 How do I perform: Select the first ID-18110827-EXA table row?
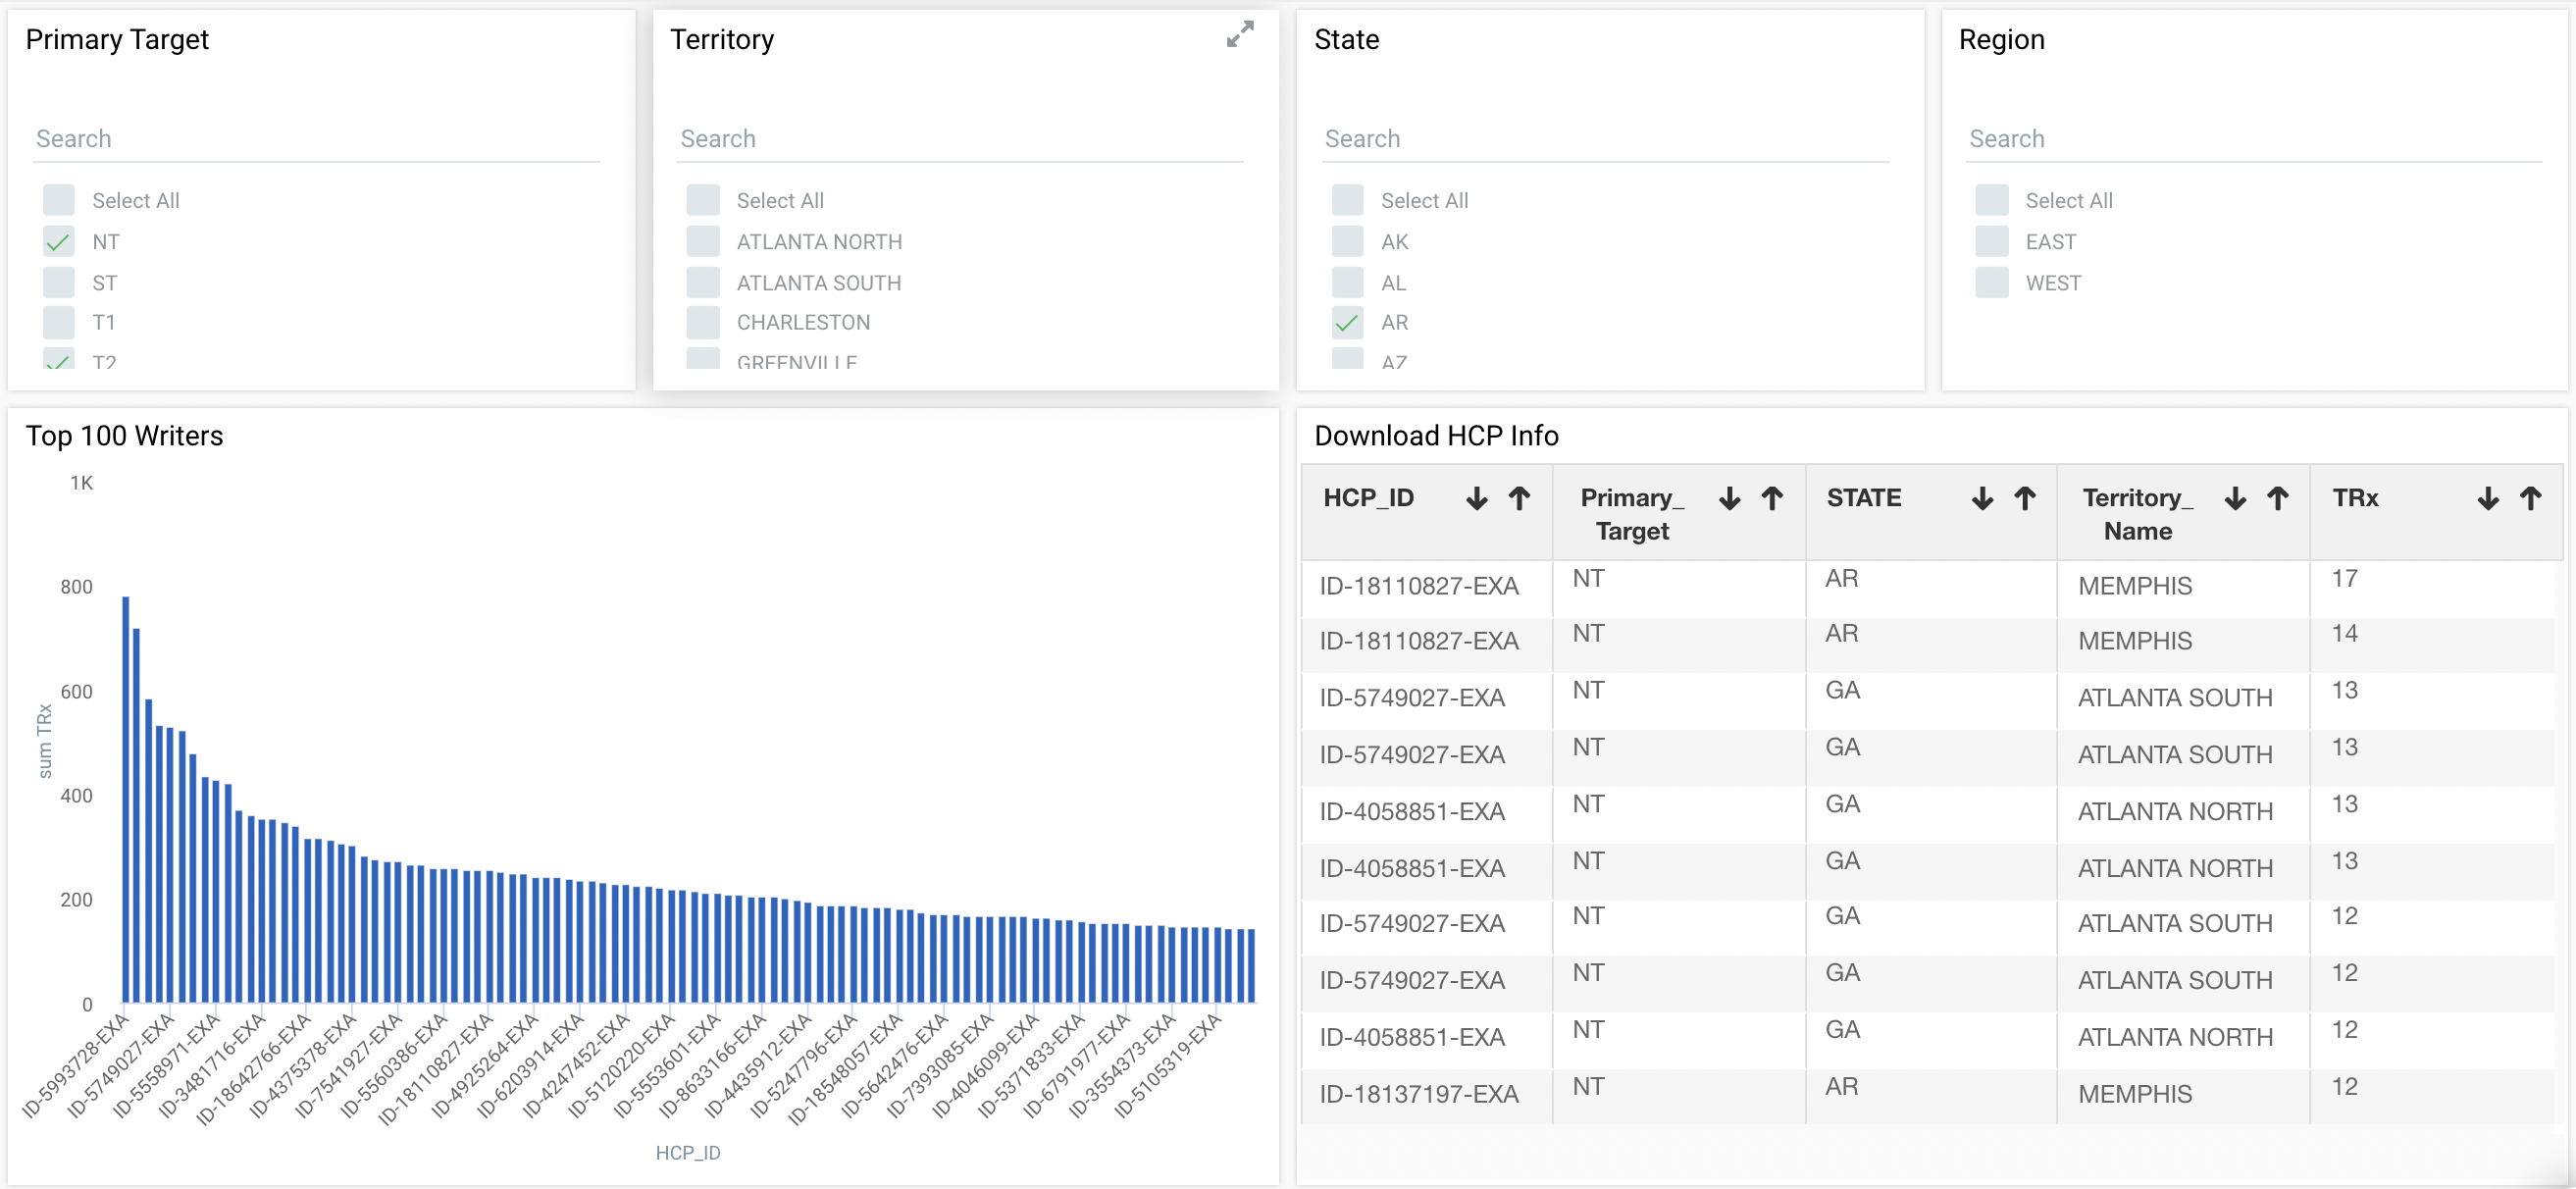1418,586
